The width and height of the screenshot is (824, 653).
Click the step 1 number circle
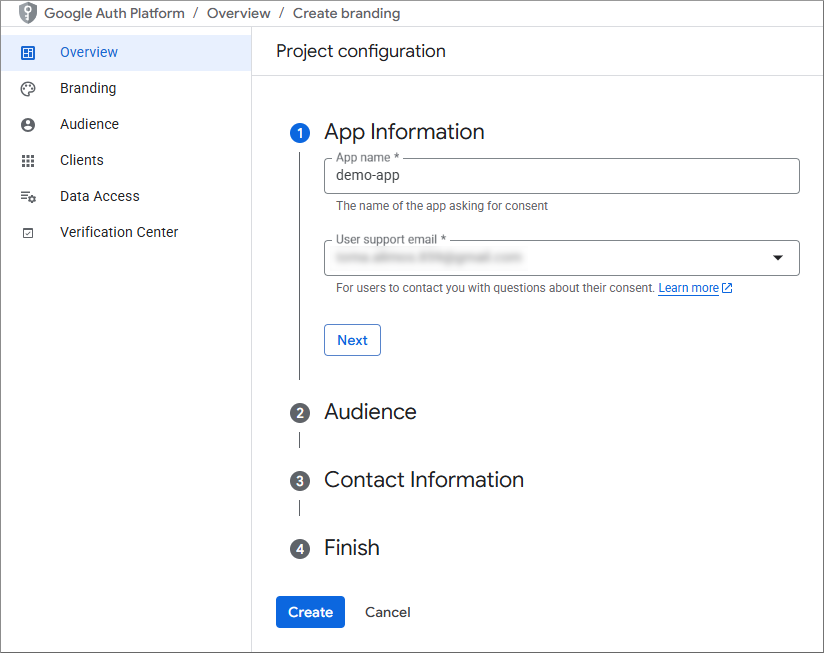coord(300,133)
